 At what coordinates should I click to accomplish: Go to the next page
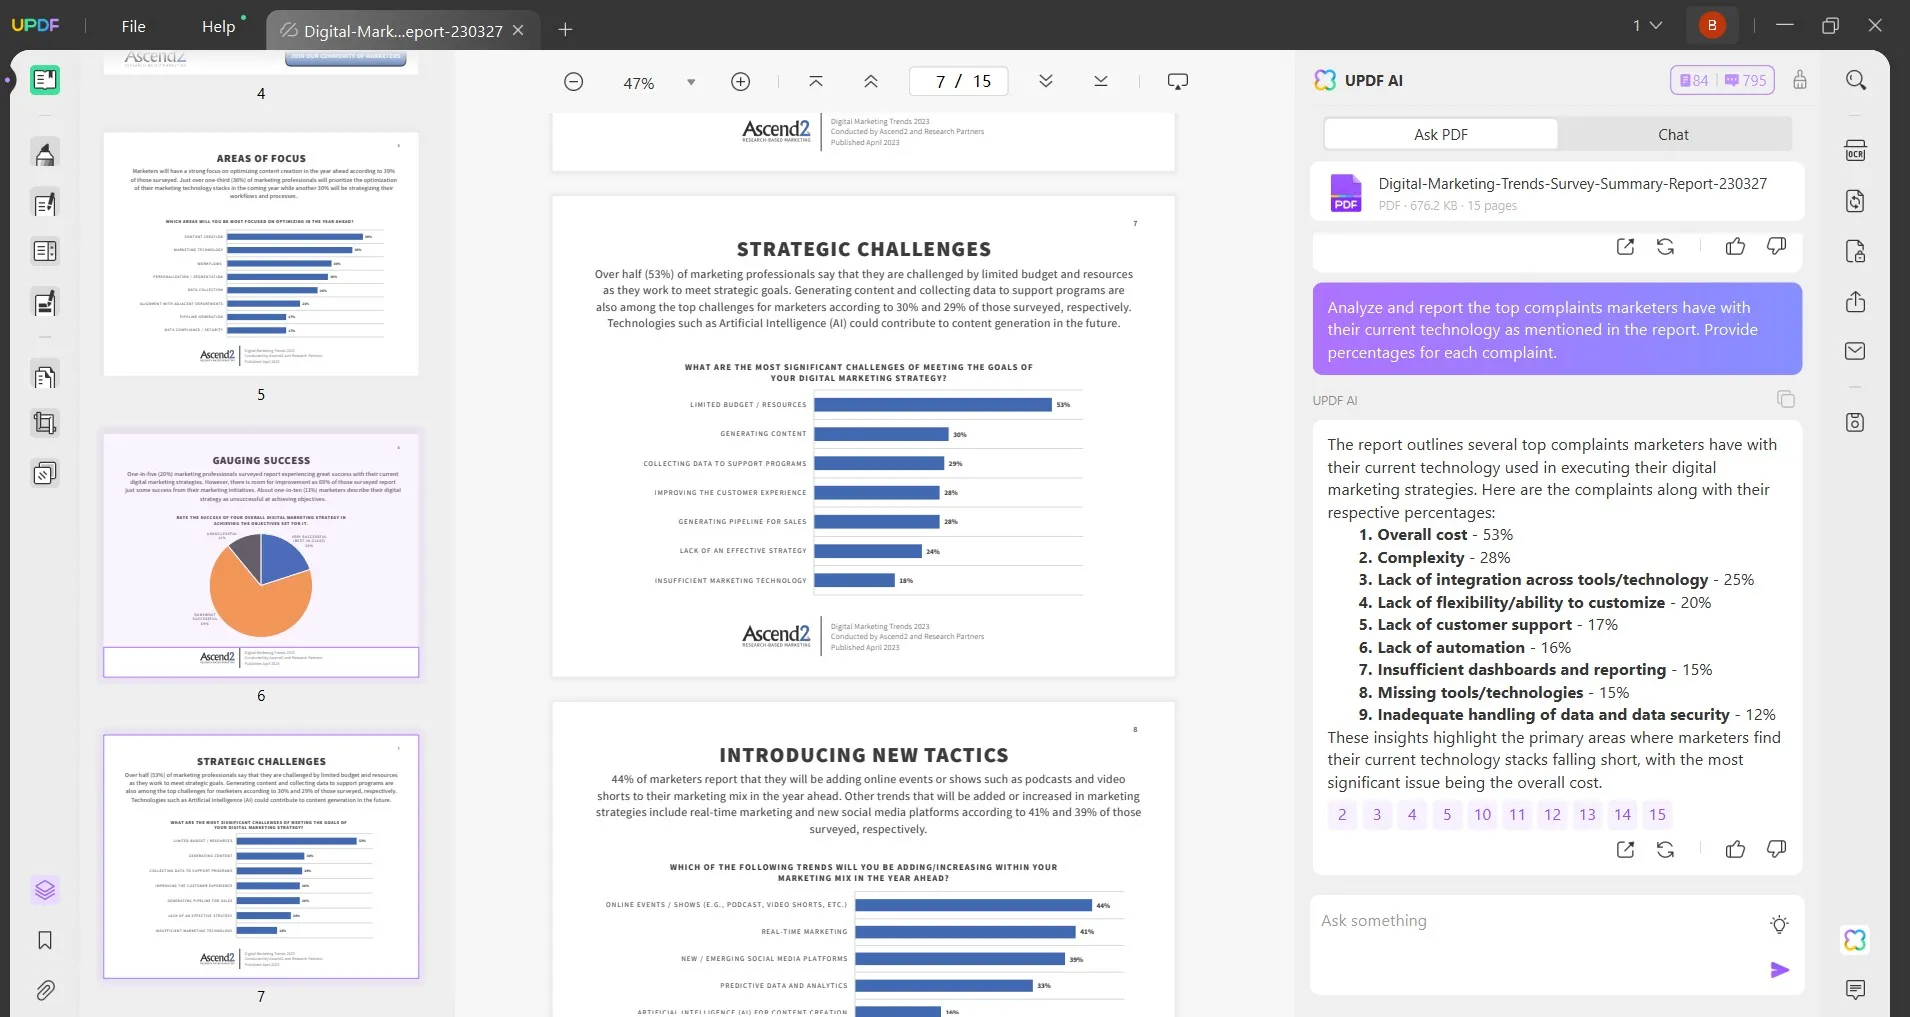(1046, 81)
